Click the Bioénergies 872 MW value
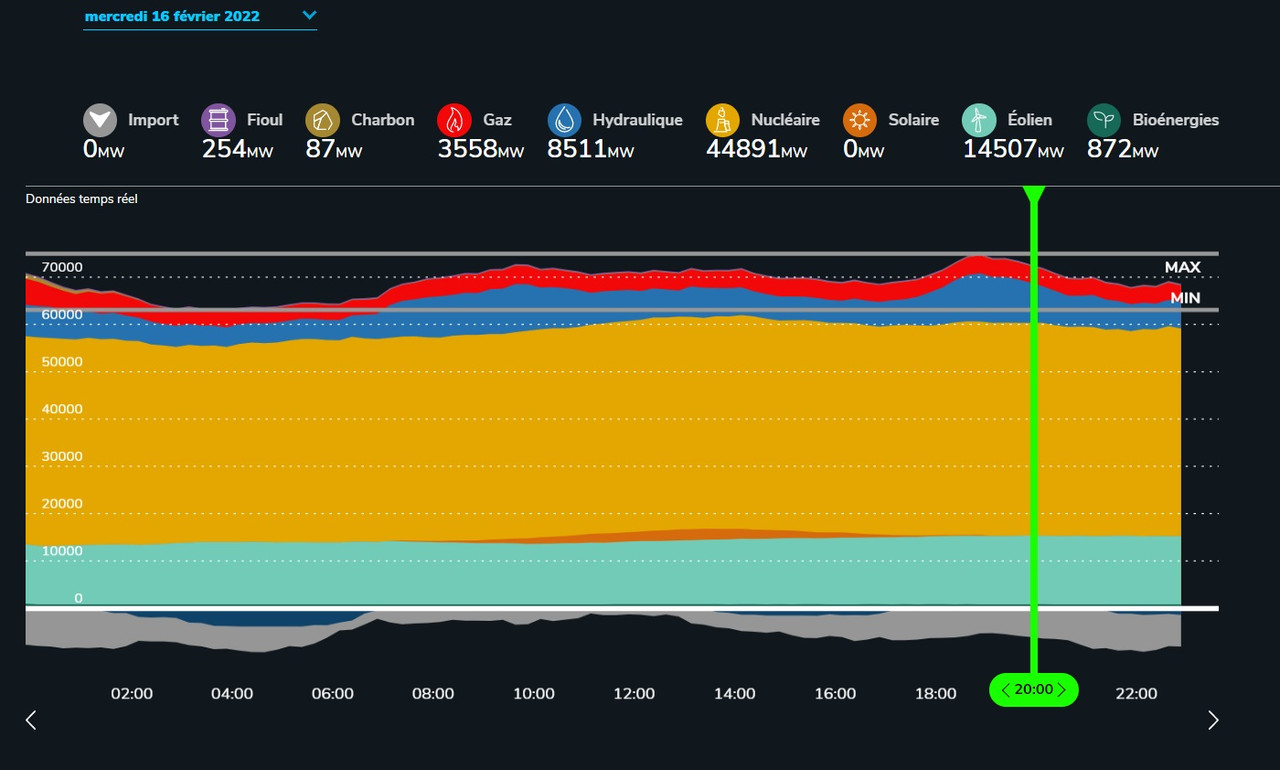This screenshot has width=1280, height=770. click(1123, 149)
